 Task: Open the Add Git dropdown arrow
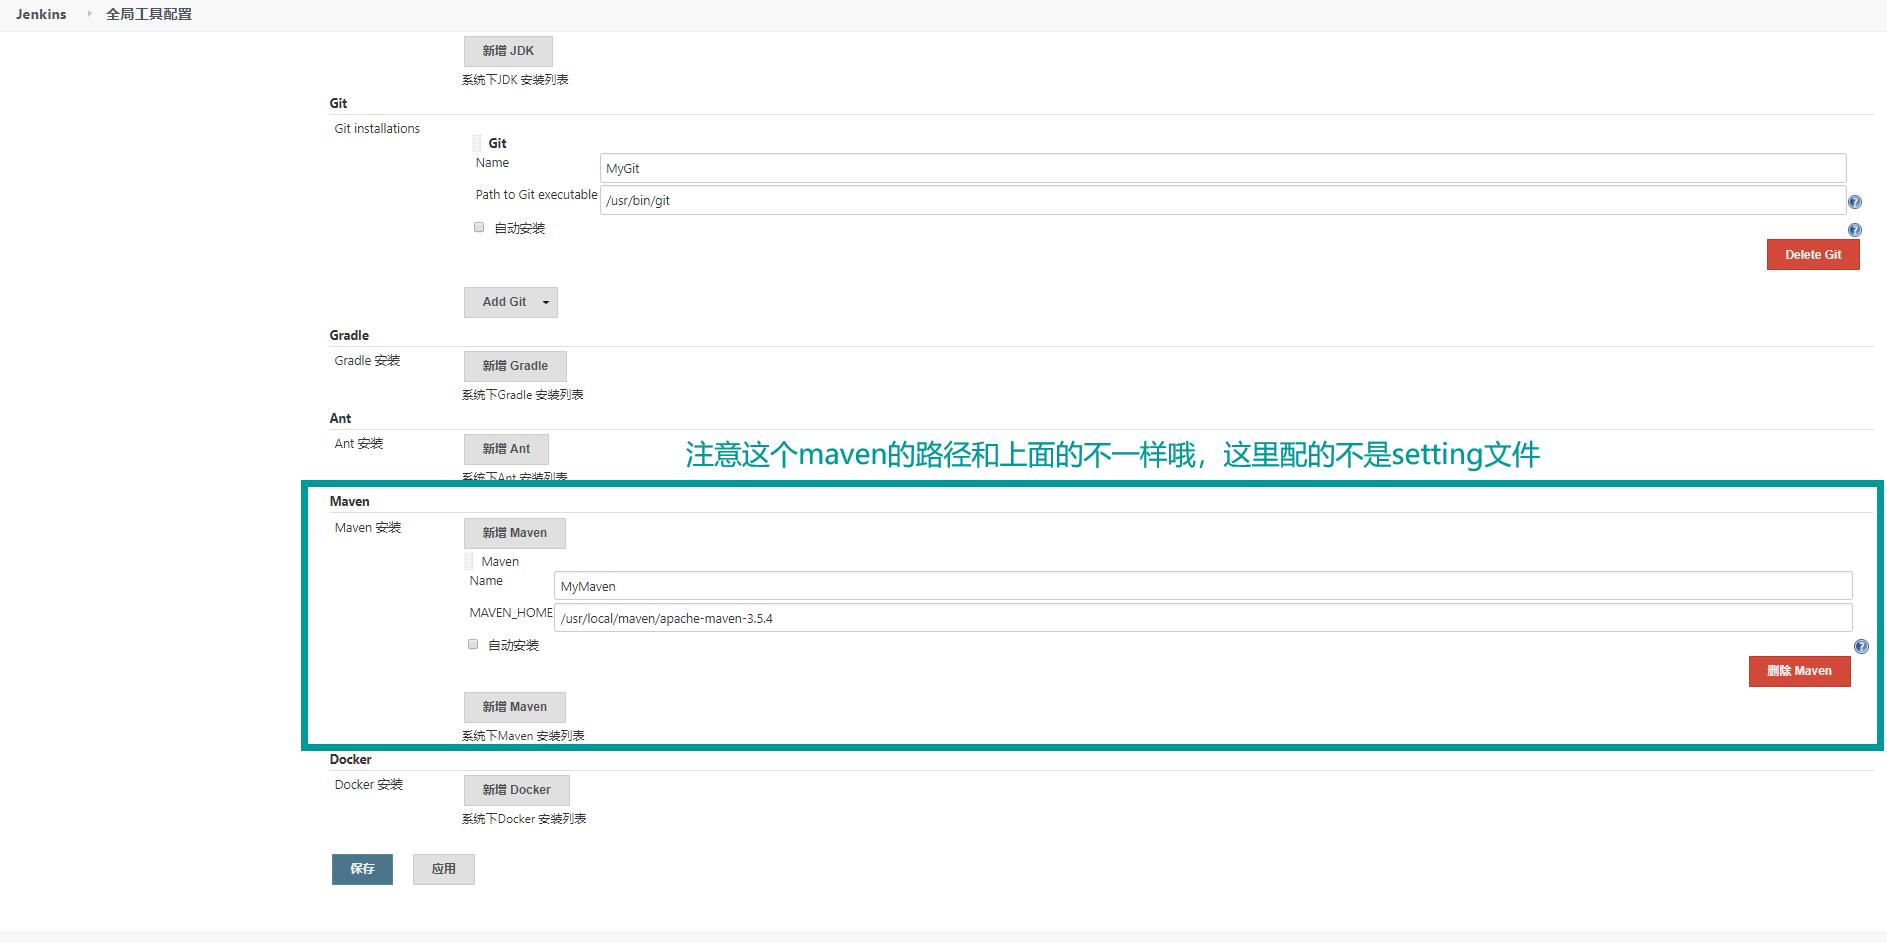(x=546, y=302)
